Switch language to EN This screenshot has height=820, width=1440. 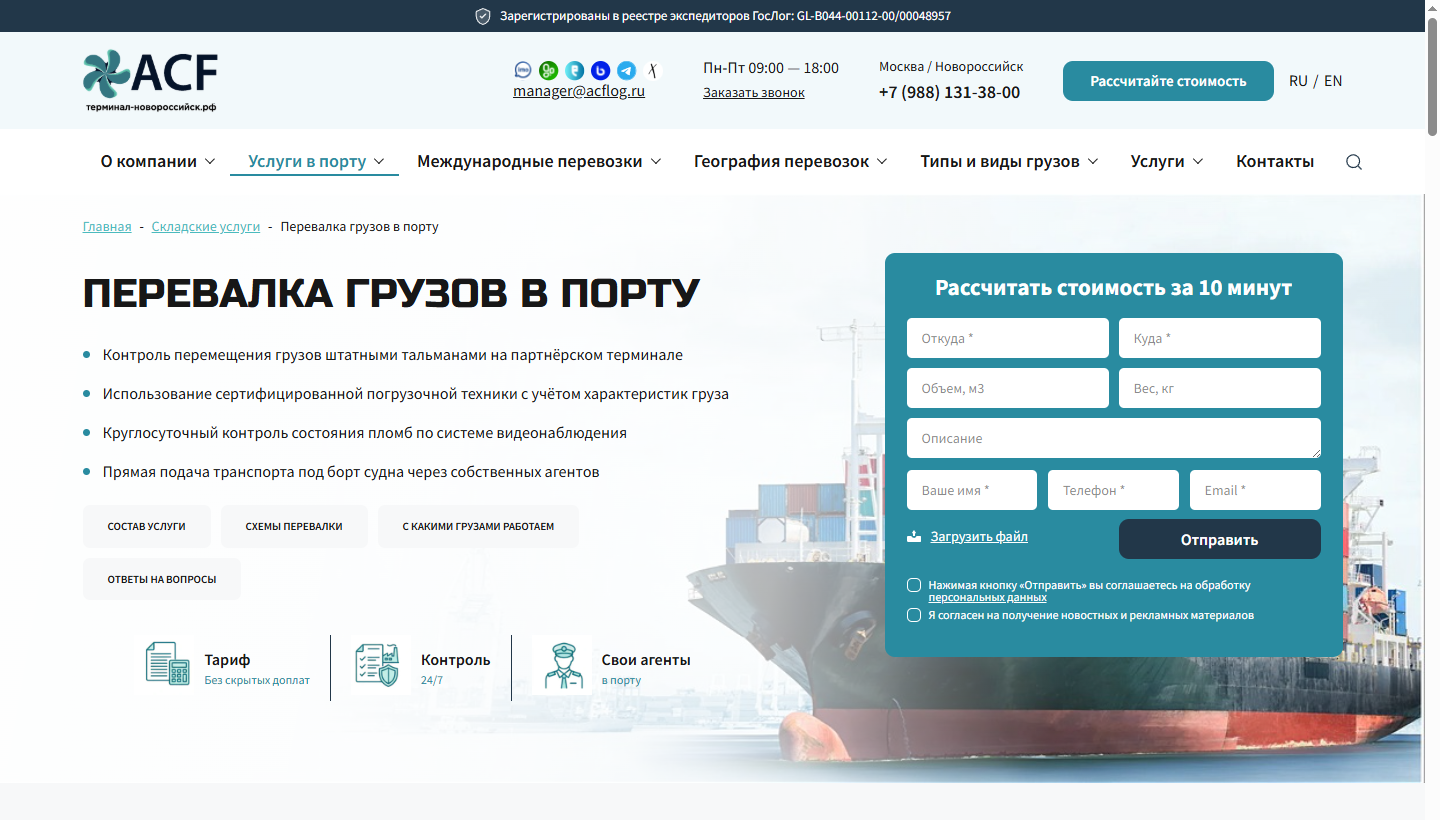1333,81
